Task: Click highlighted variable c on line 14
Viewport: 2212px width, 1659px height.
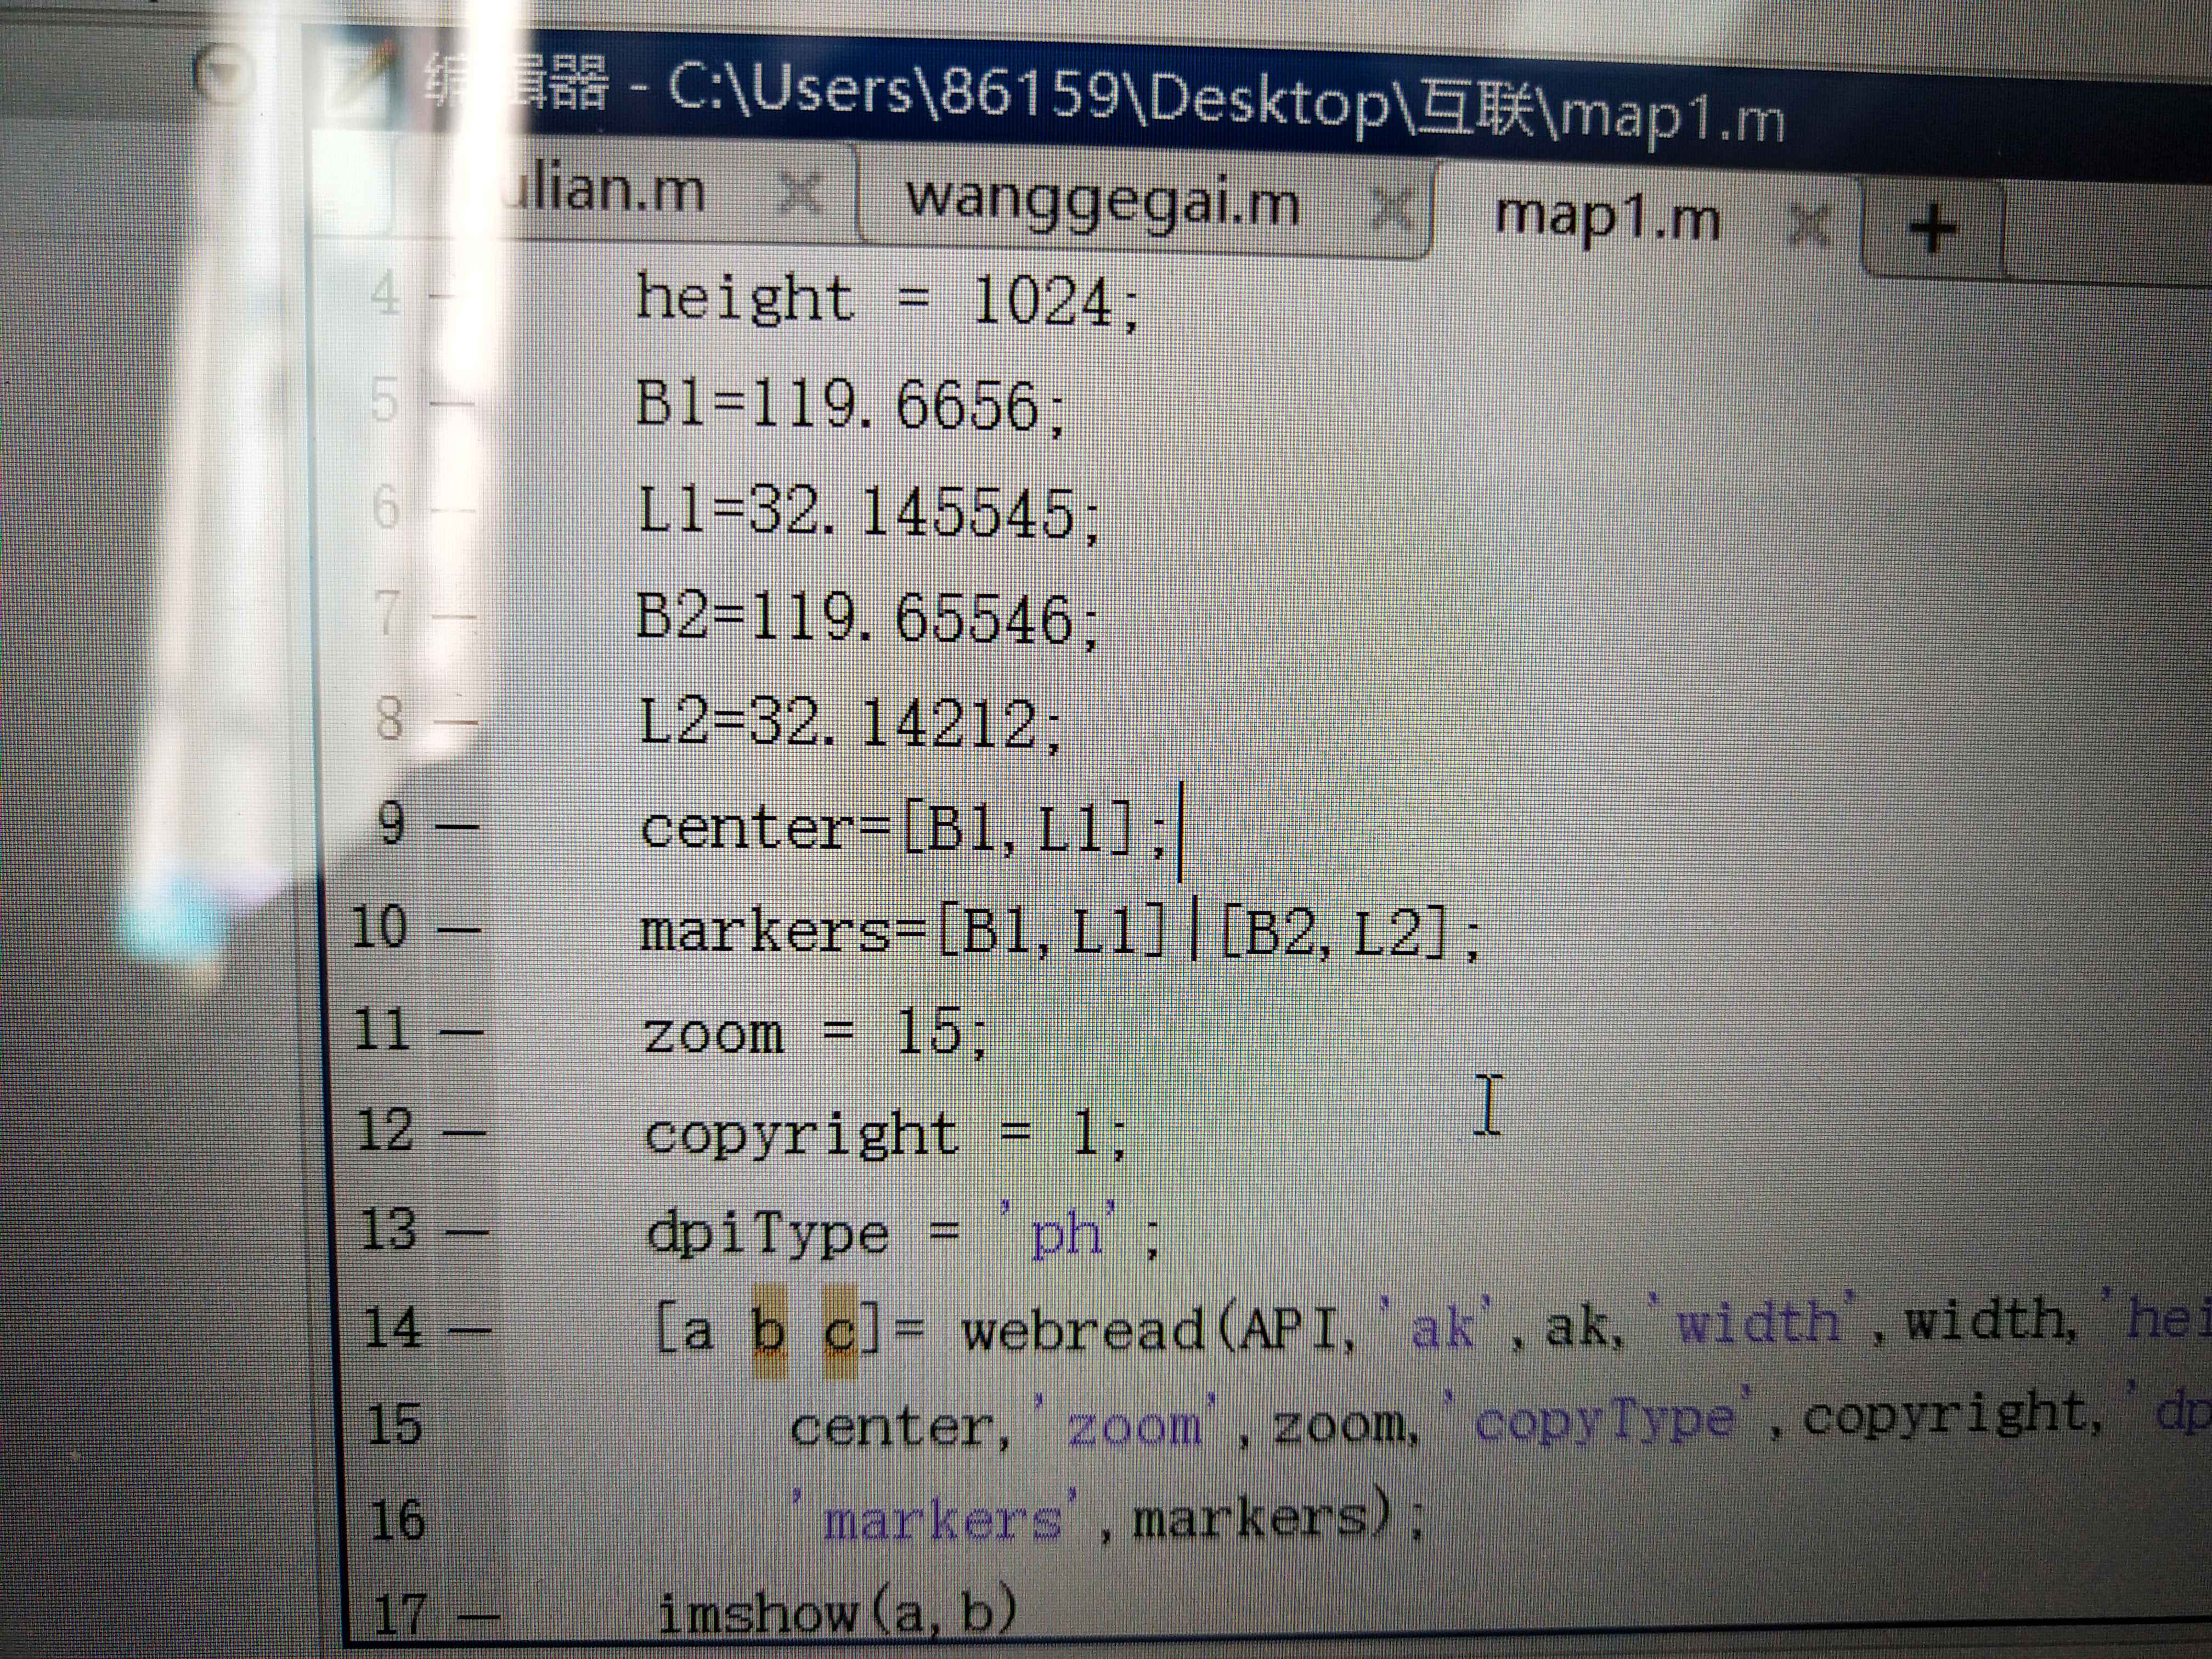Action: click(841, 1331)
